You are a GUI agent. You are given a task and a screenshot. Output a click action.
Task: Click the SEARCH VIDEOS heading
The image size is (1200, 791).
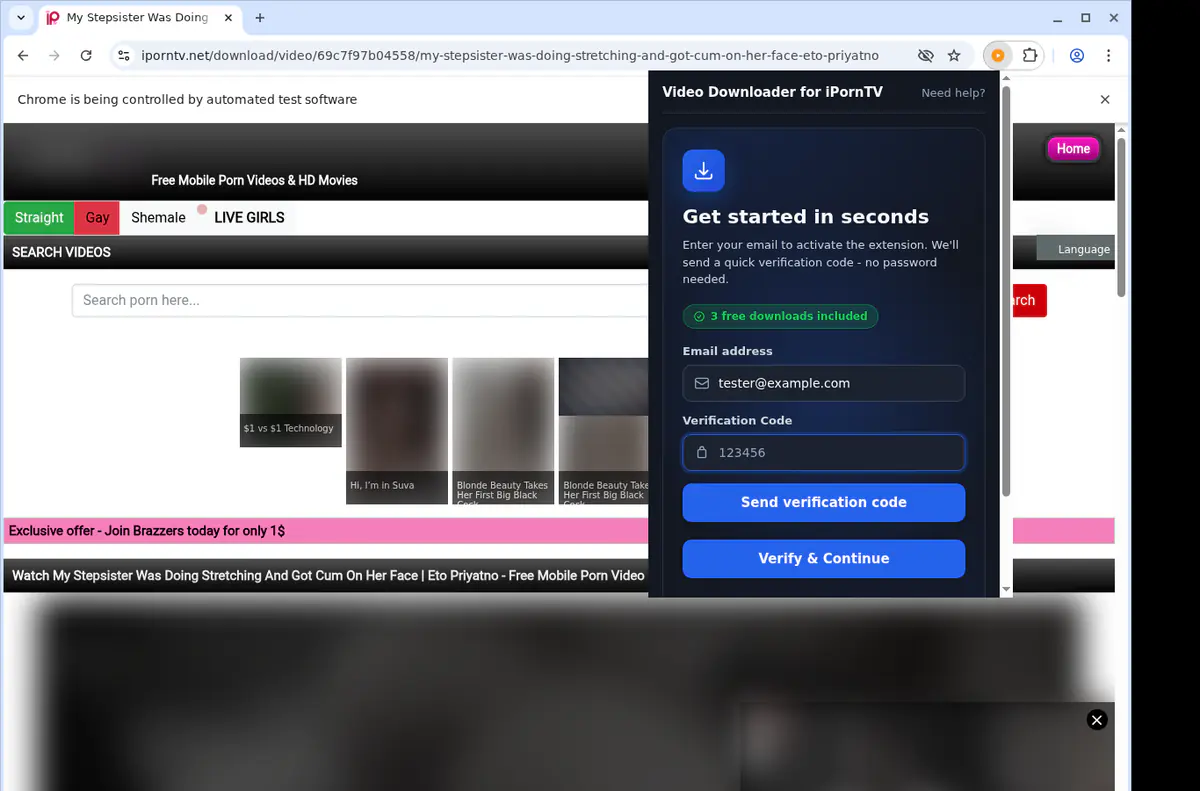(61, 252)
